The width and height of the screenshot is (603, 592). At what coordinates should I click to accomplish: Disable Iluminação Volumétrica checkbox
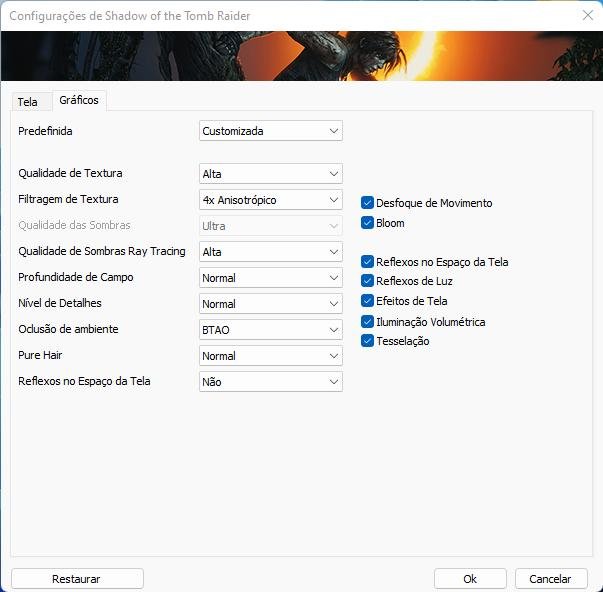coord(367,322)
